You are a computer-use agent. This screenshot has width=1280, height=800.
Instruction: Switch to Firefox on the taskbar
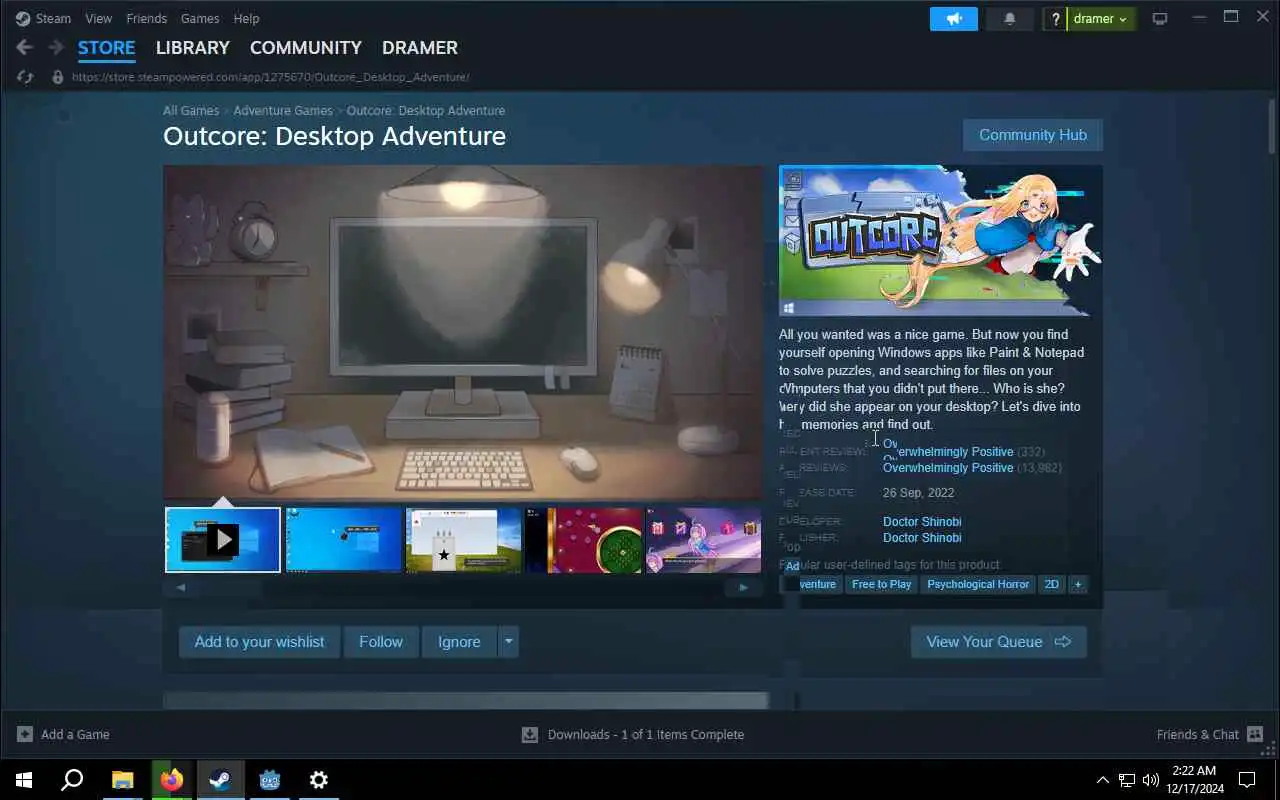click(x=171, y=779)
